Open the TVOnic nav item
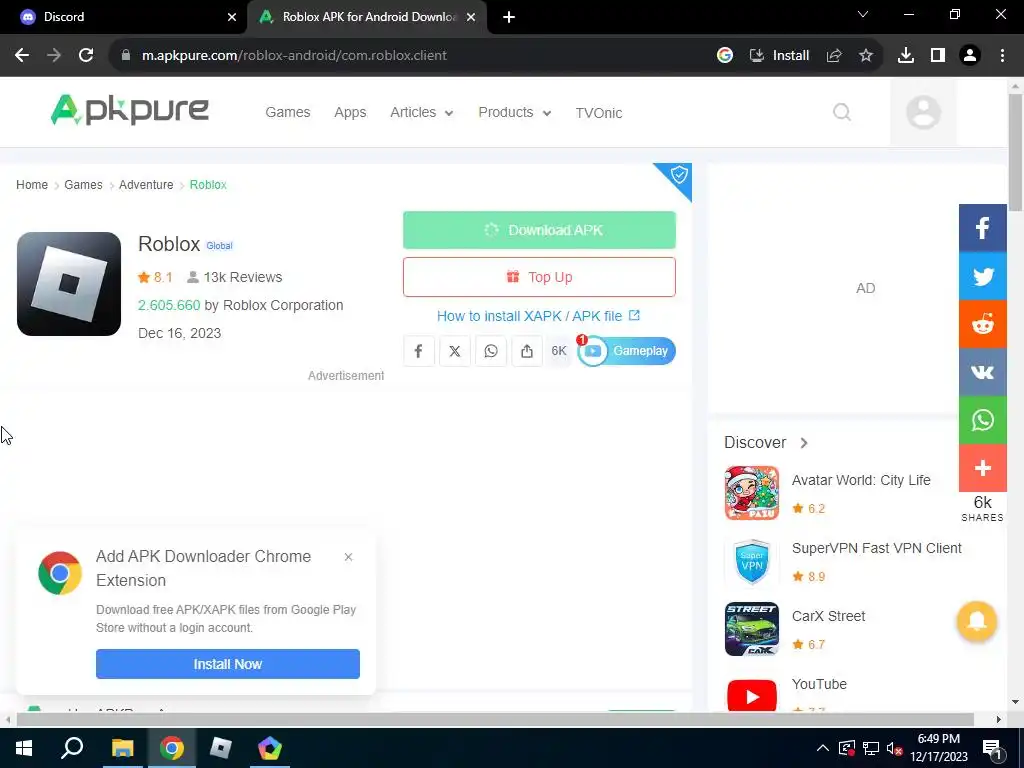The height and width of the screenshot is (768, 1024). tap(599, 113)
